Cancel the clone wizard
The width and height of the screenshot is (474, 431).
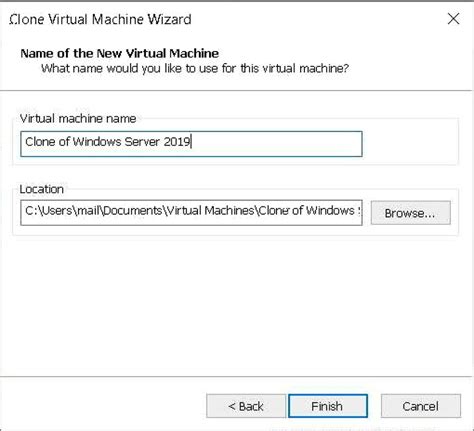pyautogui.click(x=421, y=406)
